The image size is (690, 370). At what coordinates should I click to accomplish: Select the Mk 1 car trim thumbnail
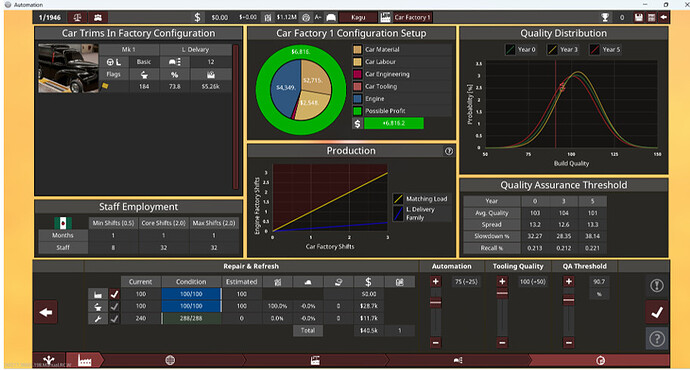68,68
